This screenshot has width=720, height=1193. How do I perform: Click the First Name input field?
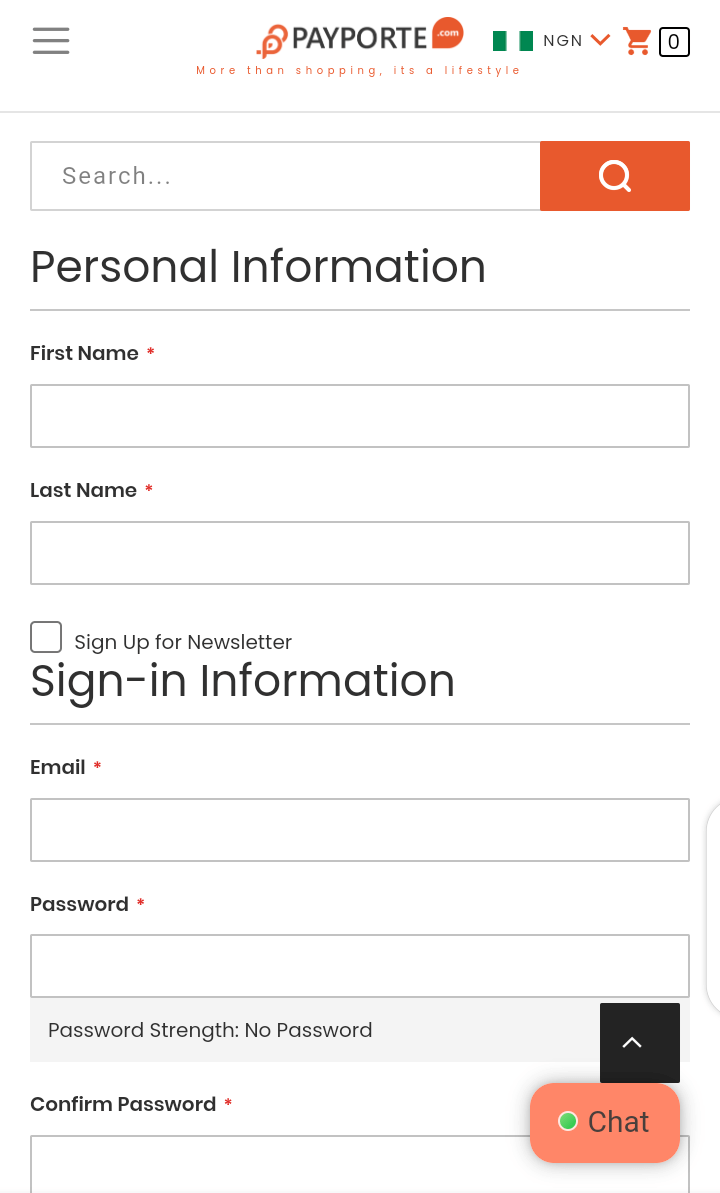[360, 416]
